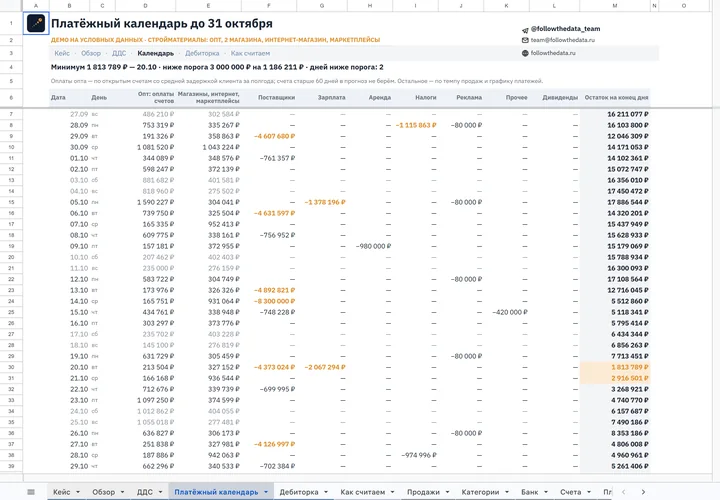Follow the Как считаем link in row 3
The width and height of the screenshot is (720, 500).
(x=250, y=53)
